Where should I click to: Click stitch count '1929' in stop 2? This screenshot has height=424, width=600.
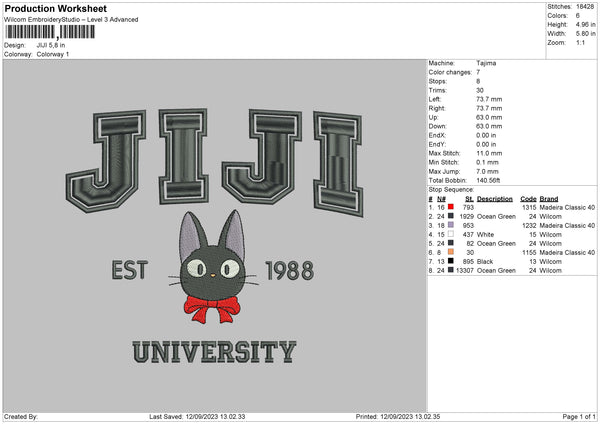pyautogui.click(x=466, y=217)
